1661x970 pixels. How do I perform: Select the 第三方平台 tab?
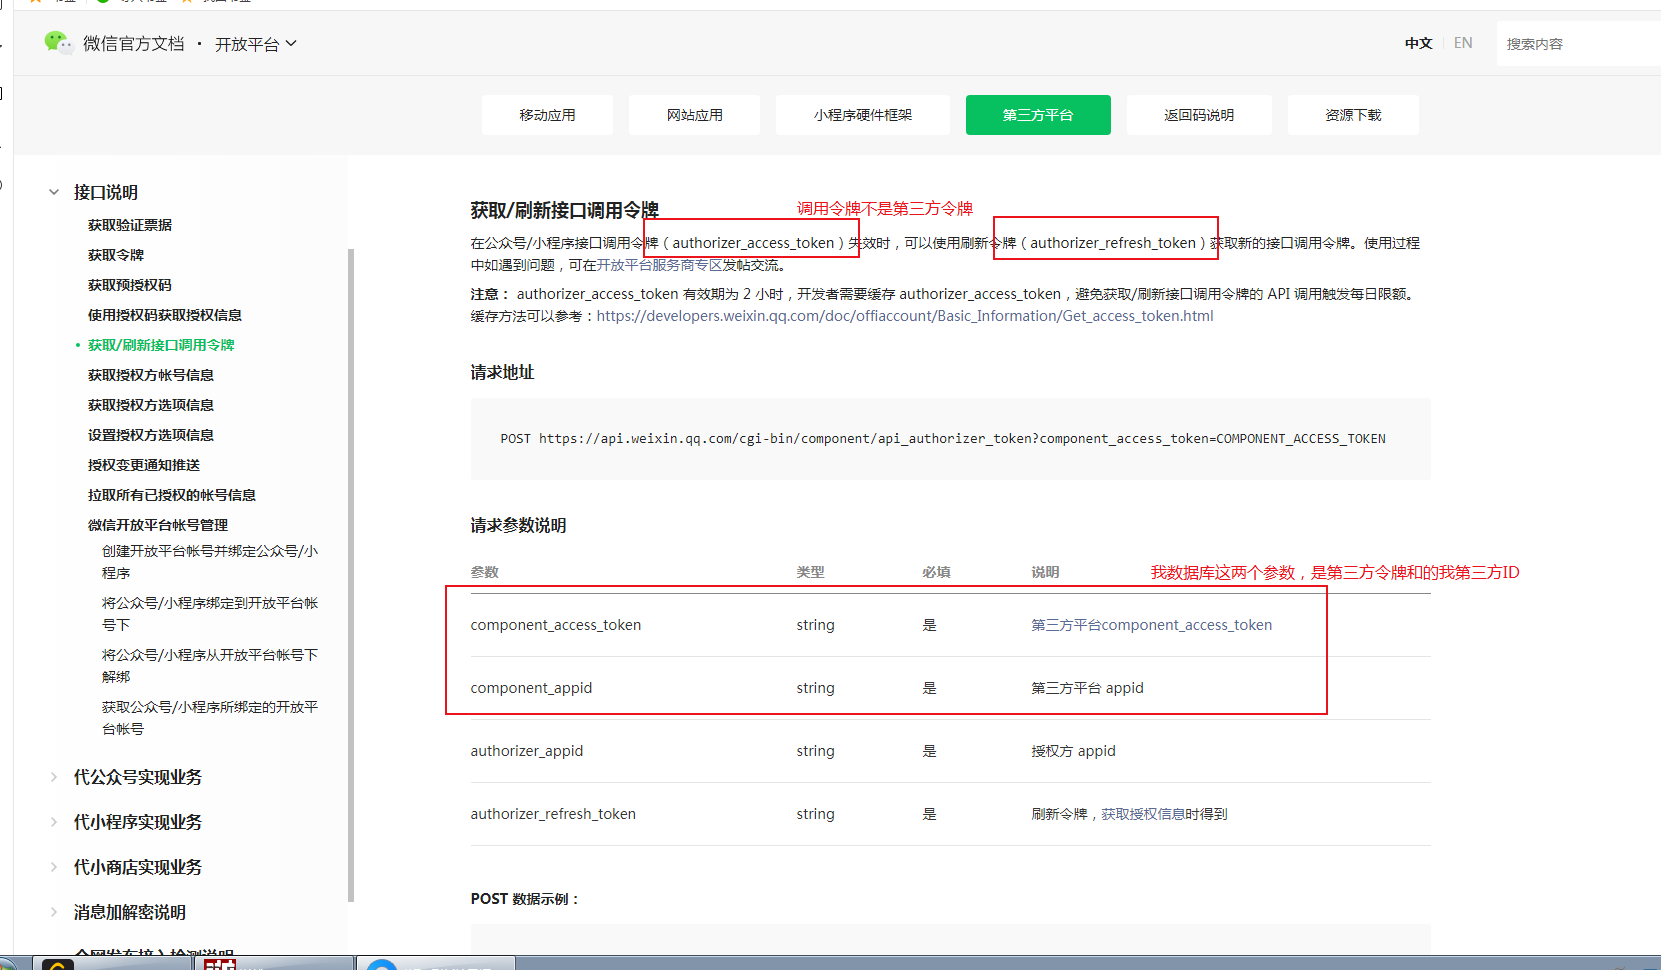click(x=1038, y=115)
